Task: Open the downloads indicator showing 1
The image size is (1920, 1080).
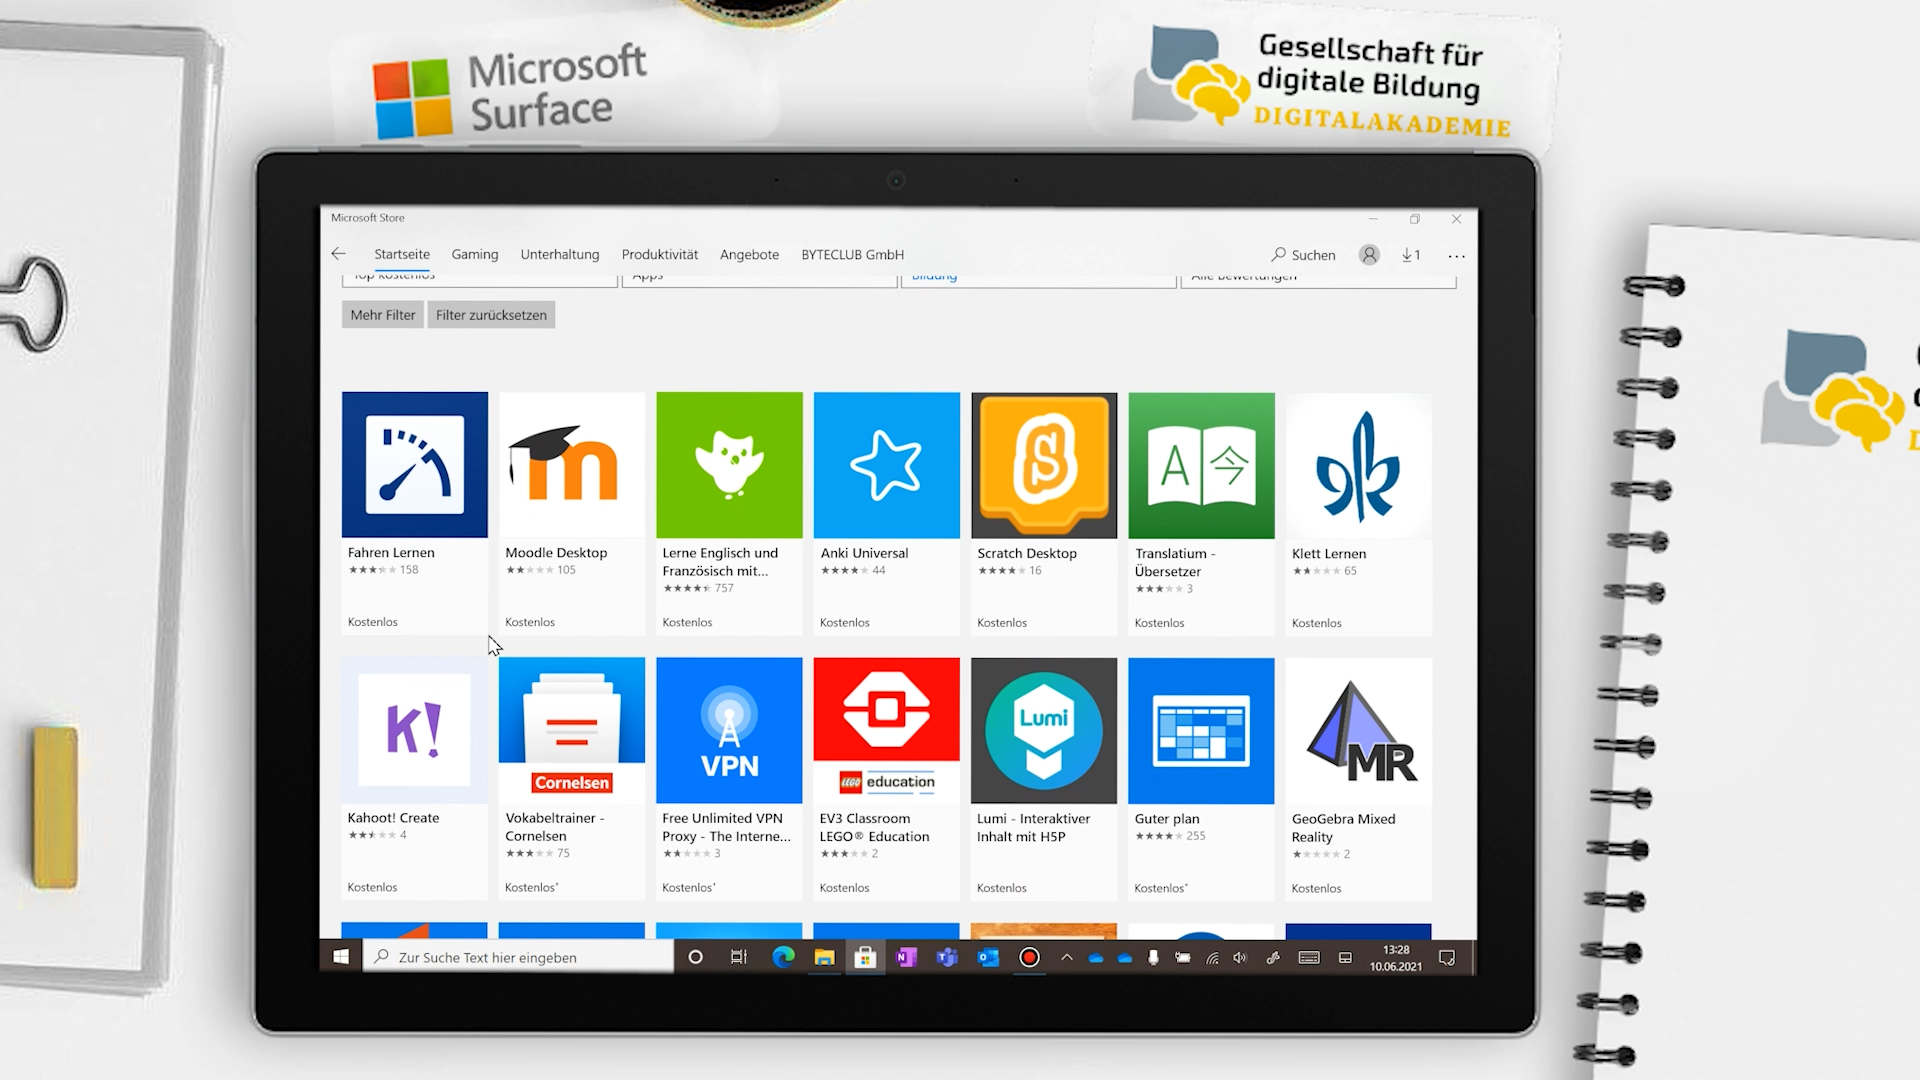Action: [1411, 255]
